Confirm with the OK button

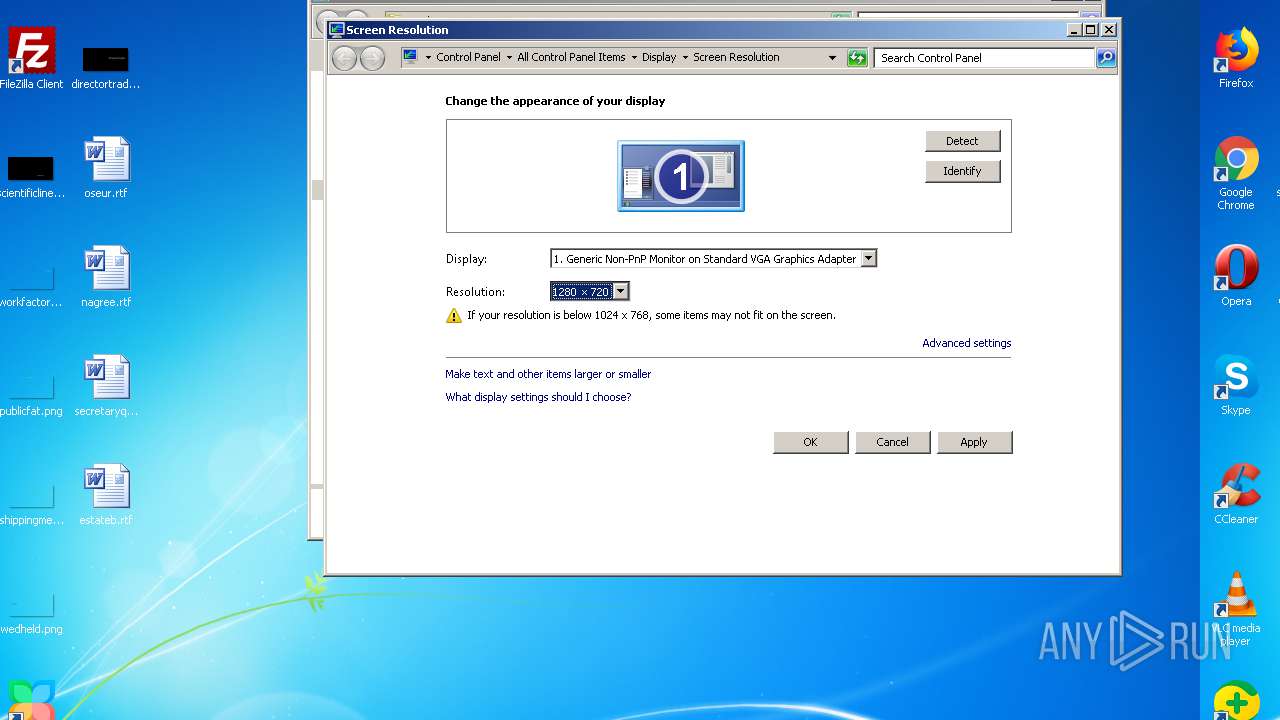(810, 442)
